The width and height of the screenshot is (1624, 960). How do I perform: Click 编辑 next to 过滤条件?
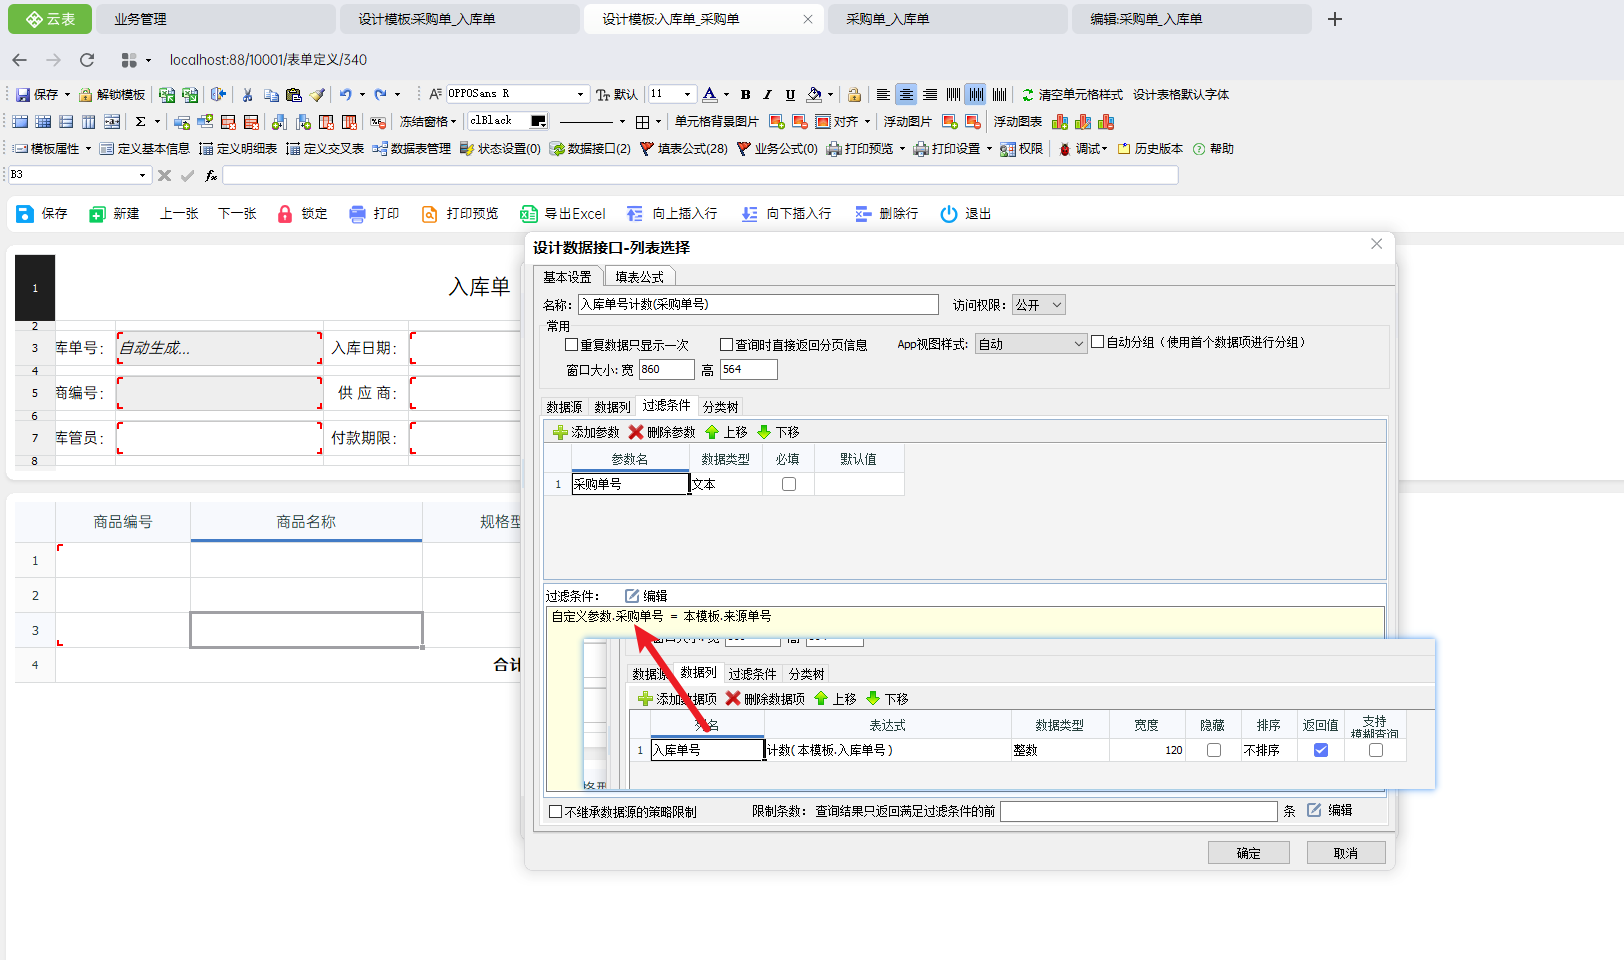646,596
